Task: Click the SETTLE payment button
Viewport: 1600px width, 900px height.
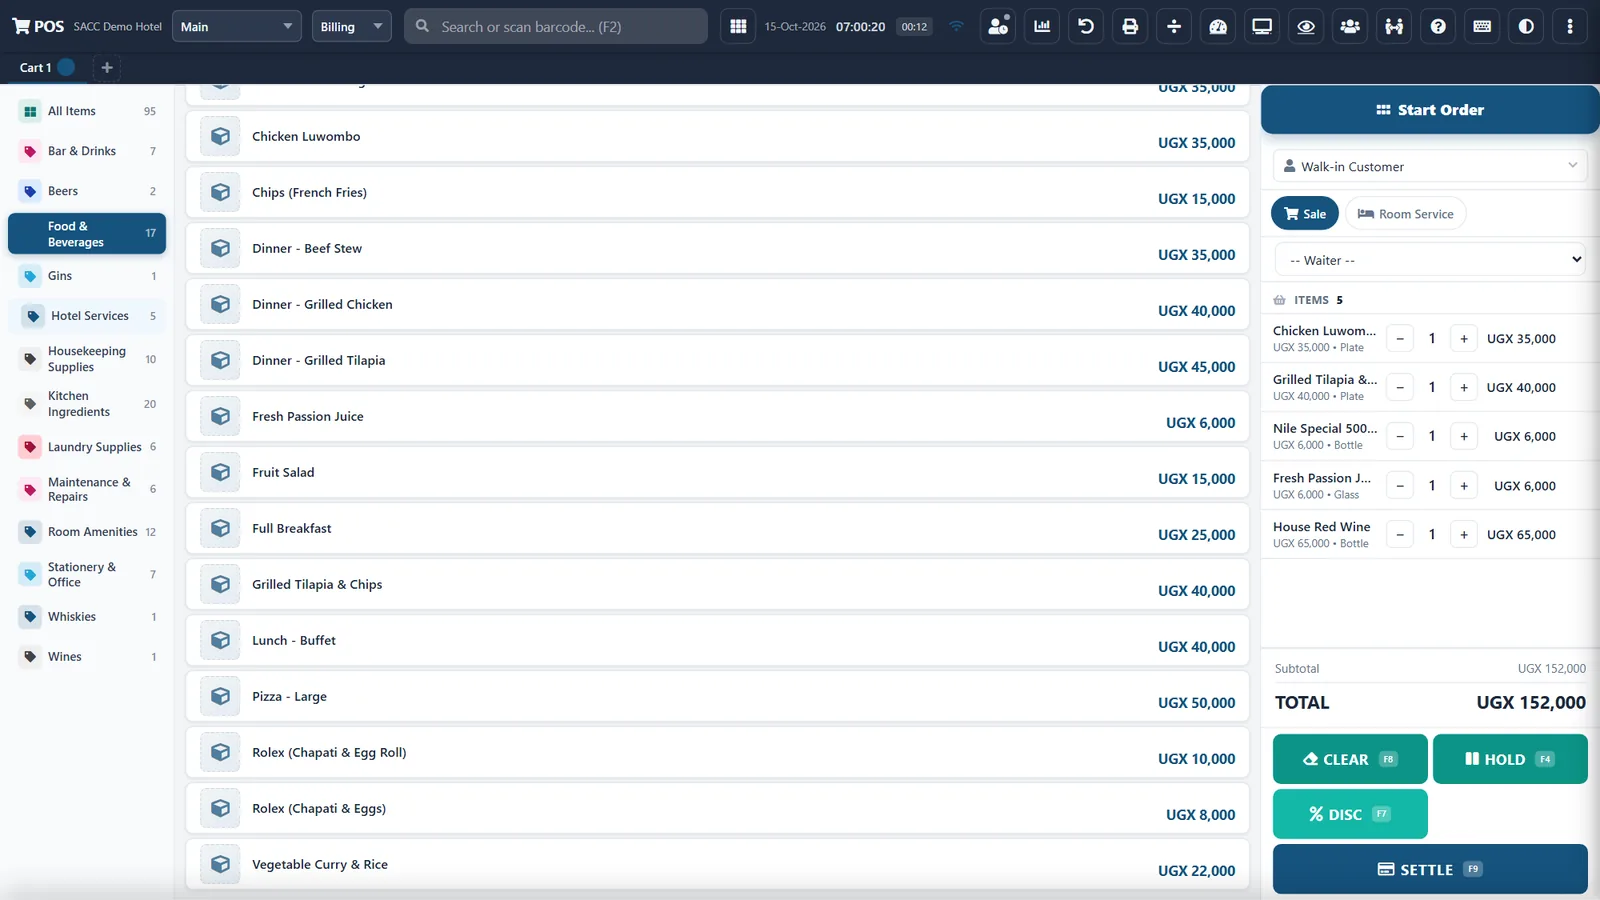Action: point(1430,869)
